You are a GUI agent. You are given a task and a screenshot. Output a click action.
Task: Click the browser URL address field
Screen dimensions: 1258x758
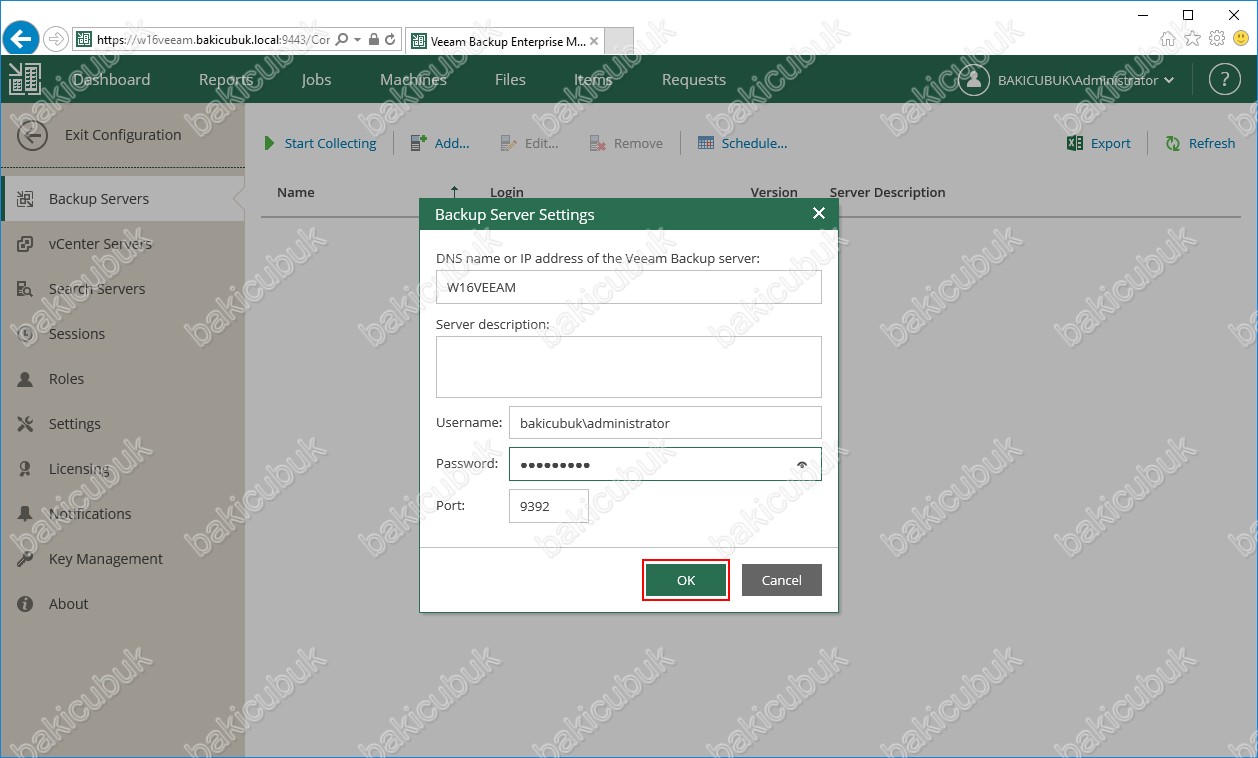tap(213, 40)
